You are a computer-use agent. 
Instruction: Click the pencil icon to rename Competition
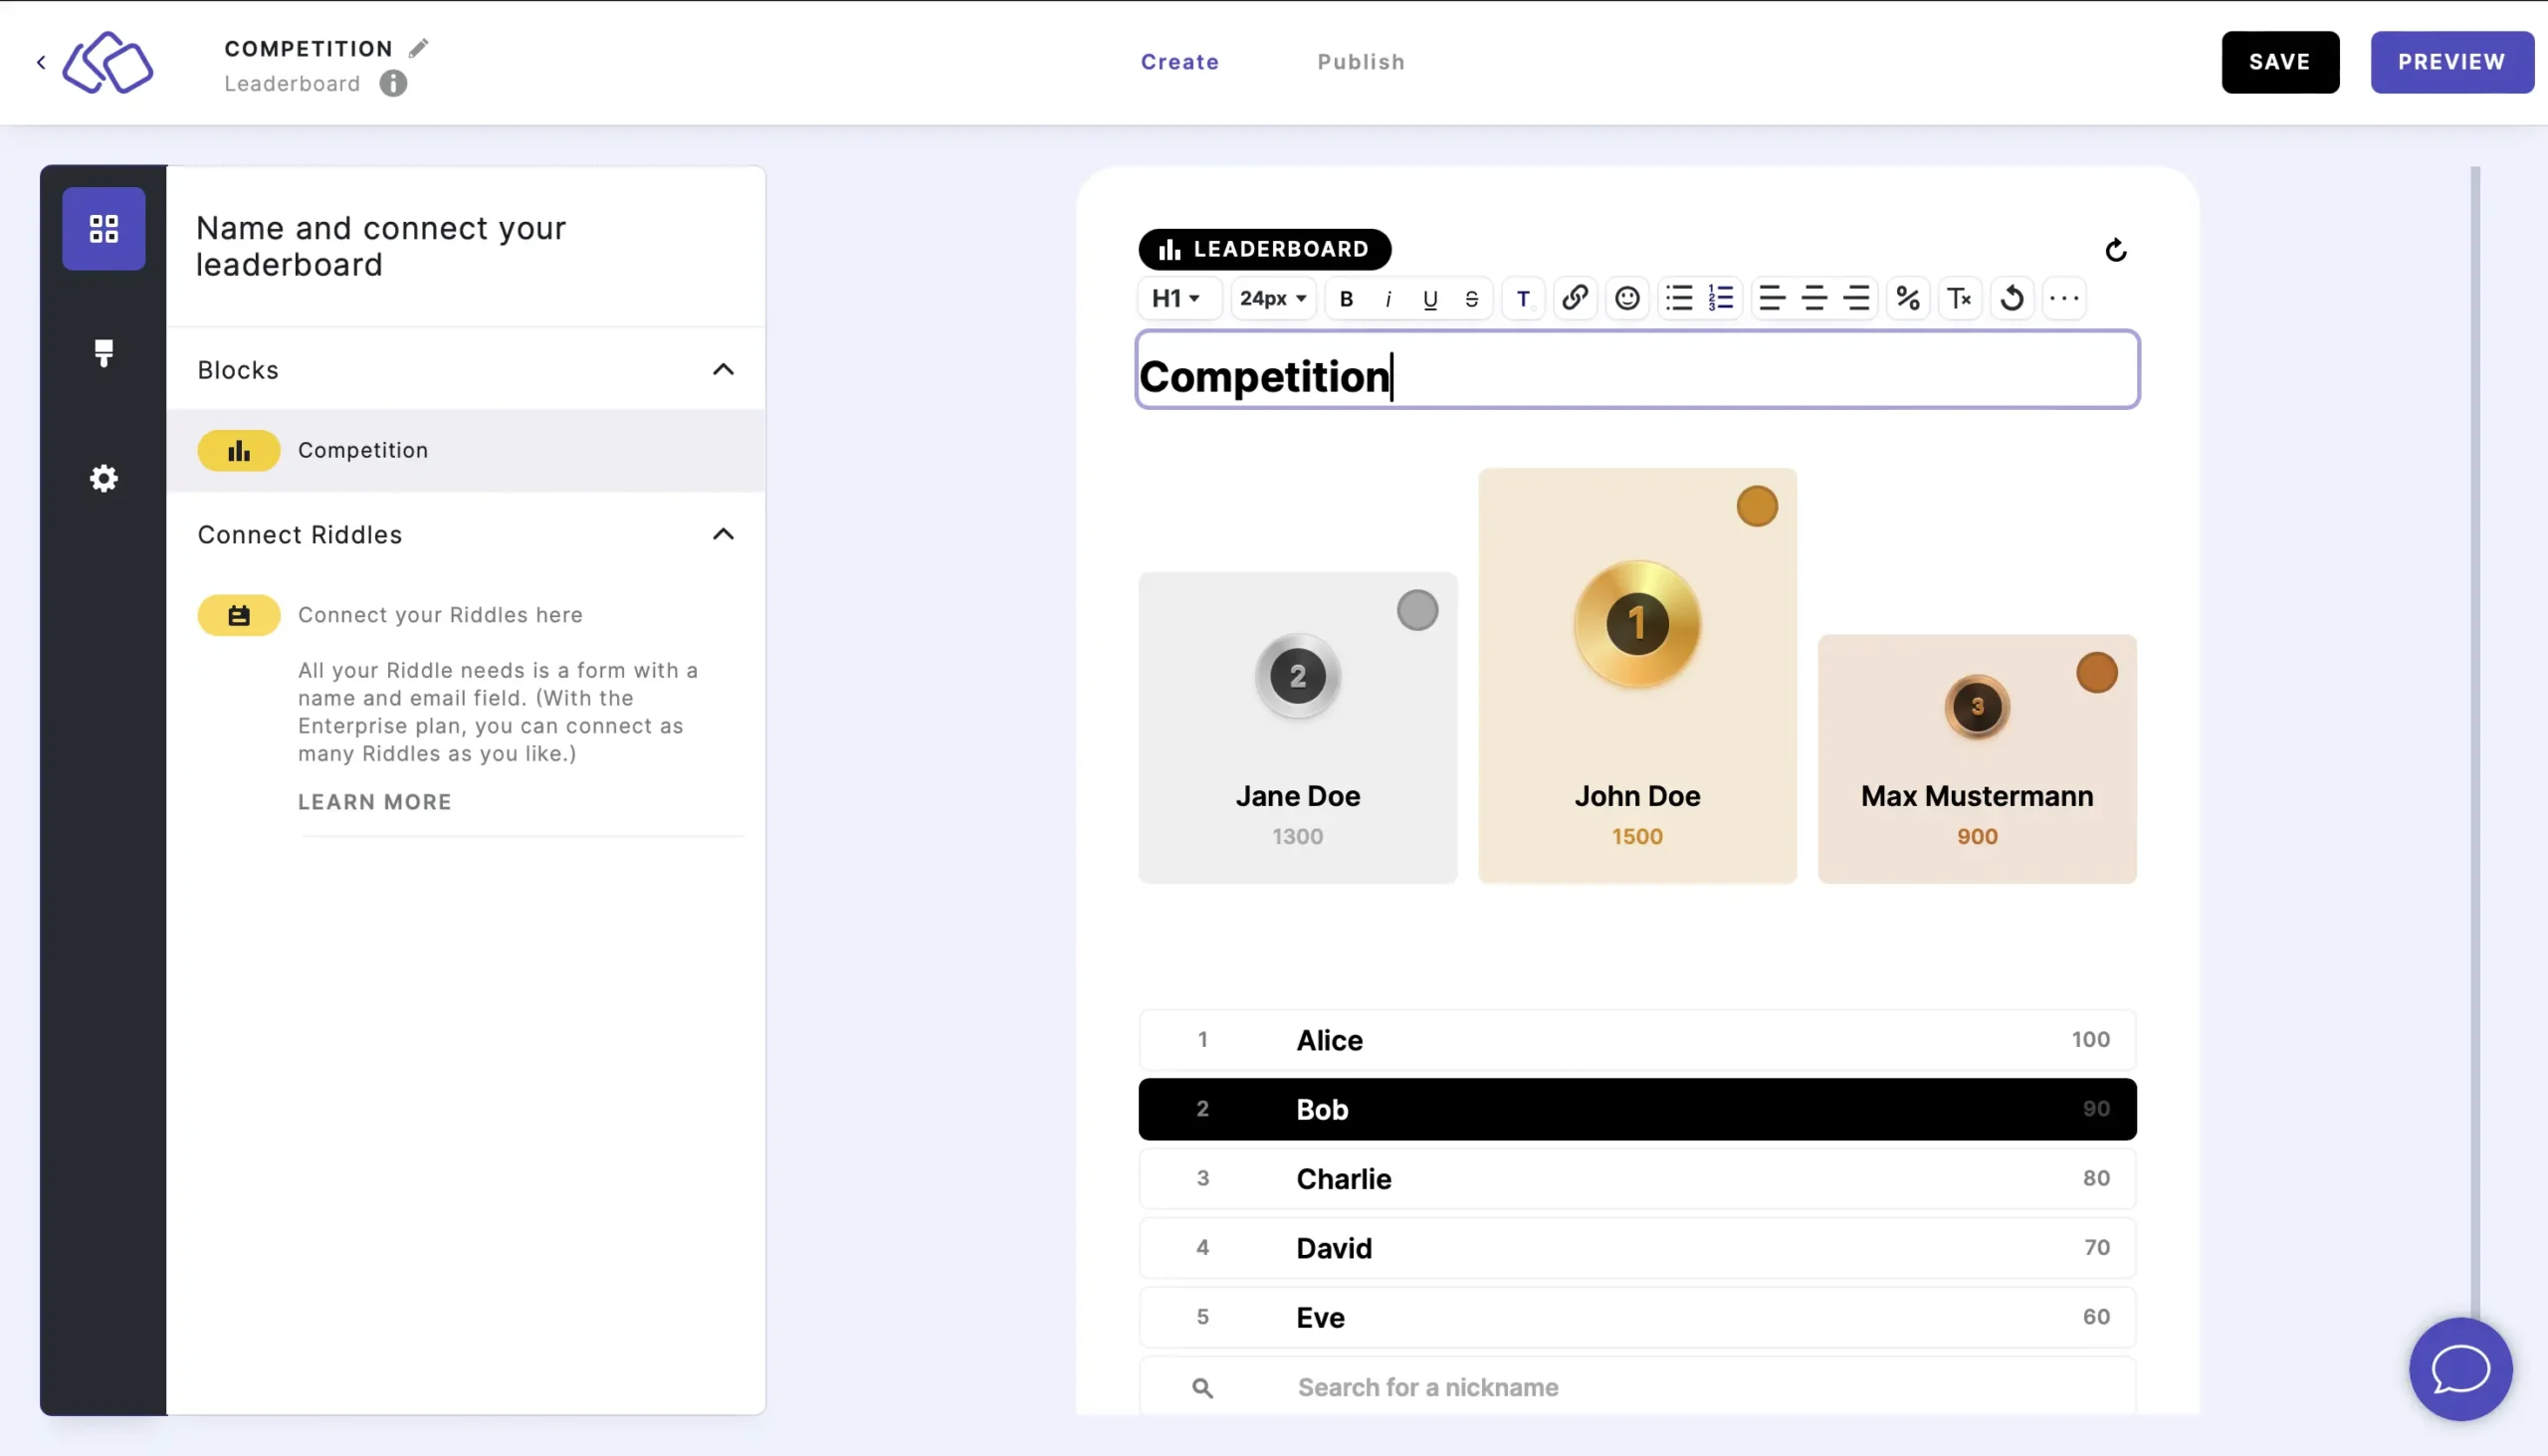coord(419,48)
